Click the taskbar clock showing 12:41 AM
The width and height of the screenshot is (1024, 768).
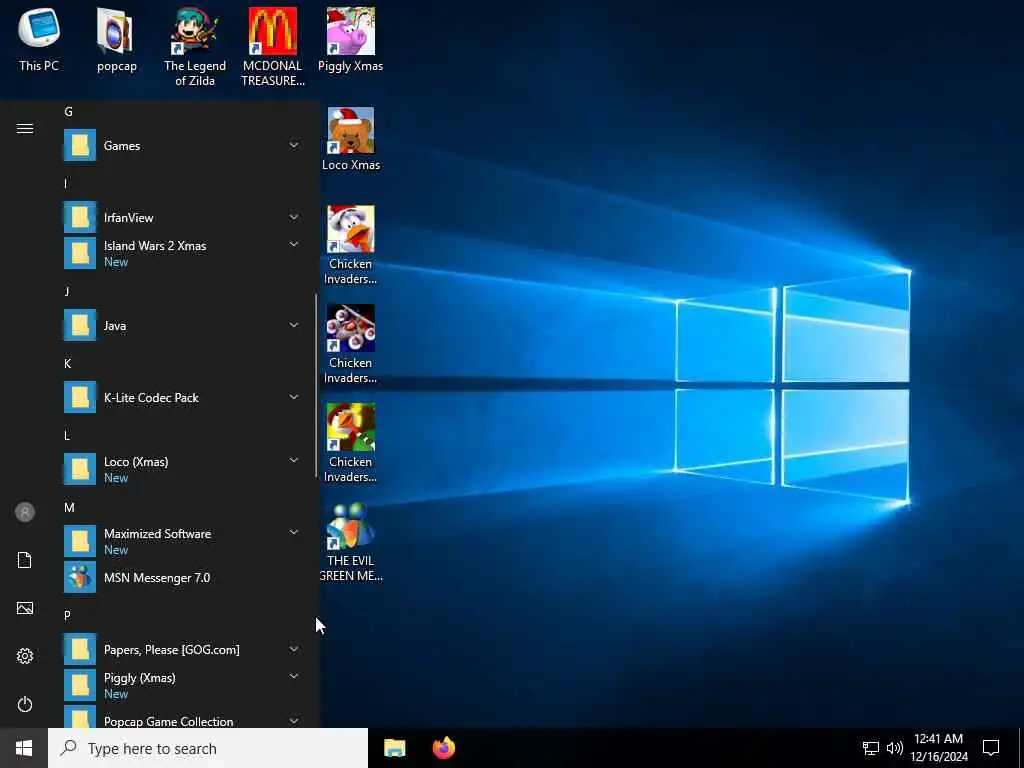938,748
